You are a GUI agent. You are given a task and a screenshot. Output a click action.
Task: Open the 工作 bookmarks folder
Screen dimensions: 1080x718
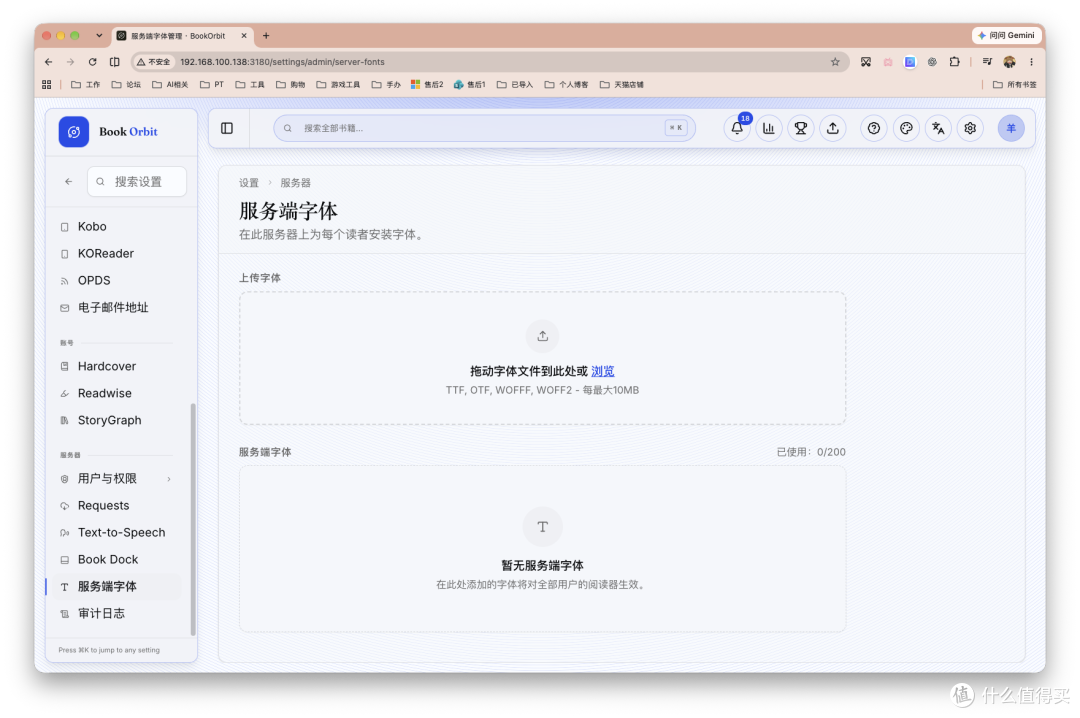coord(85,85)
